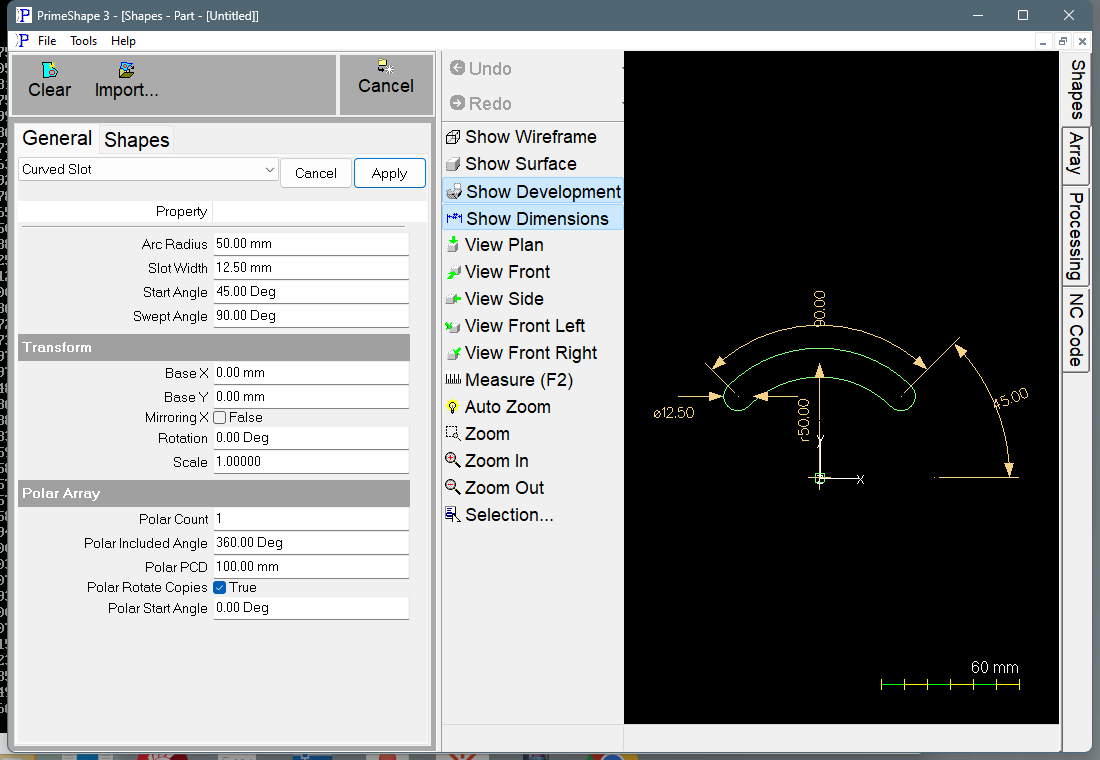
Task: Click the Undo command
Action: coord(481,68)
